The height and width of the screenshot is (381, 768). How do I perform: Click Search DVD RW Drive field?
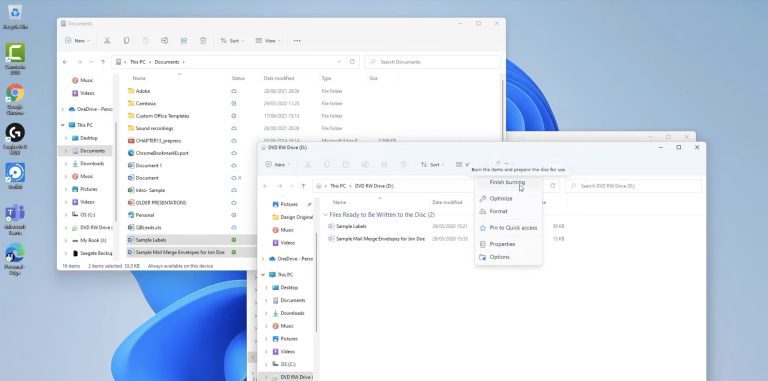633,186
